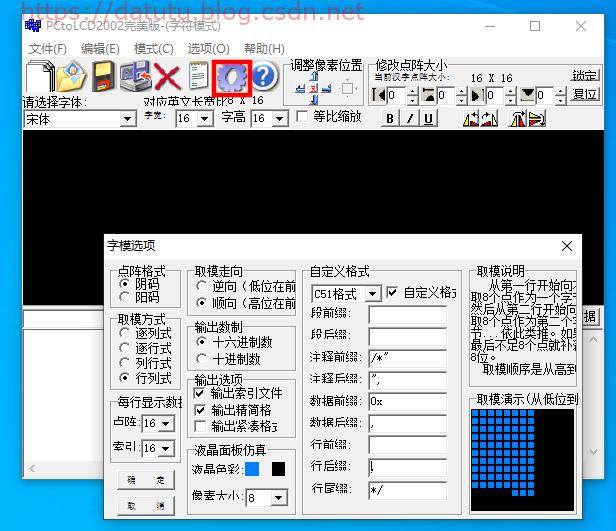
Task: Click the new blank page icon
Action: [x=40, y=76]
